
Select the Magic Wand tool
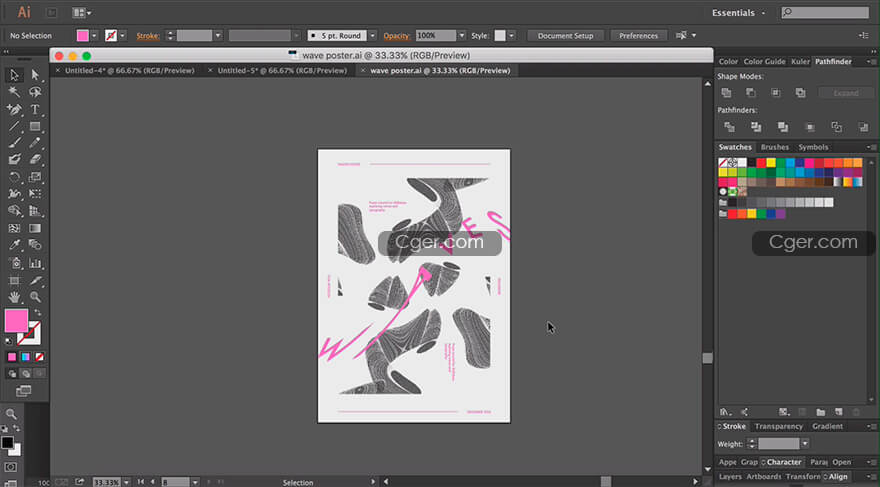pyautogui.click(x=15, y=92)
